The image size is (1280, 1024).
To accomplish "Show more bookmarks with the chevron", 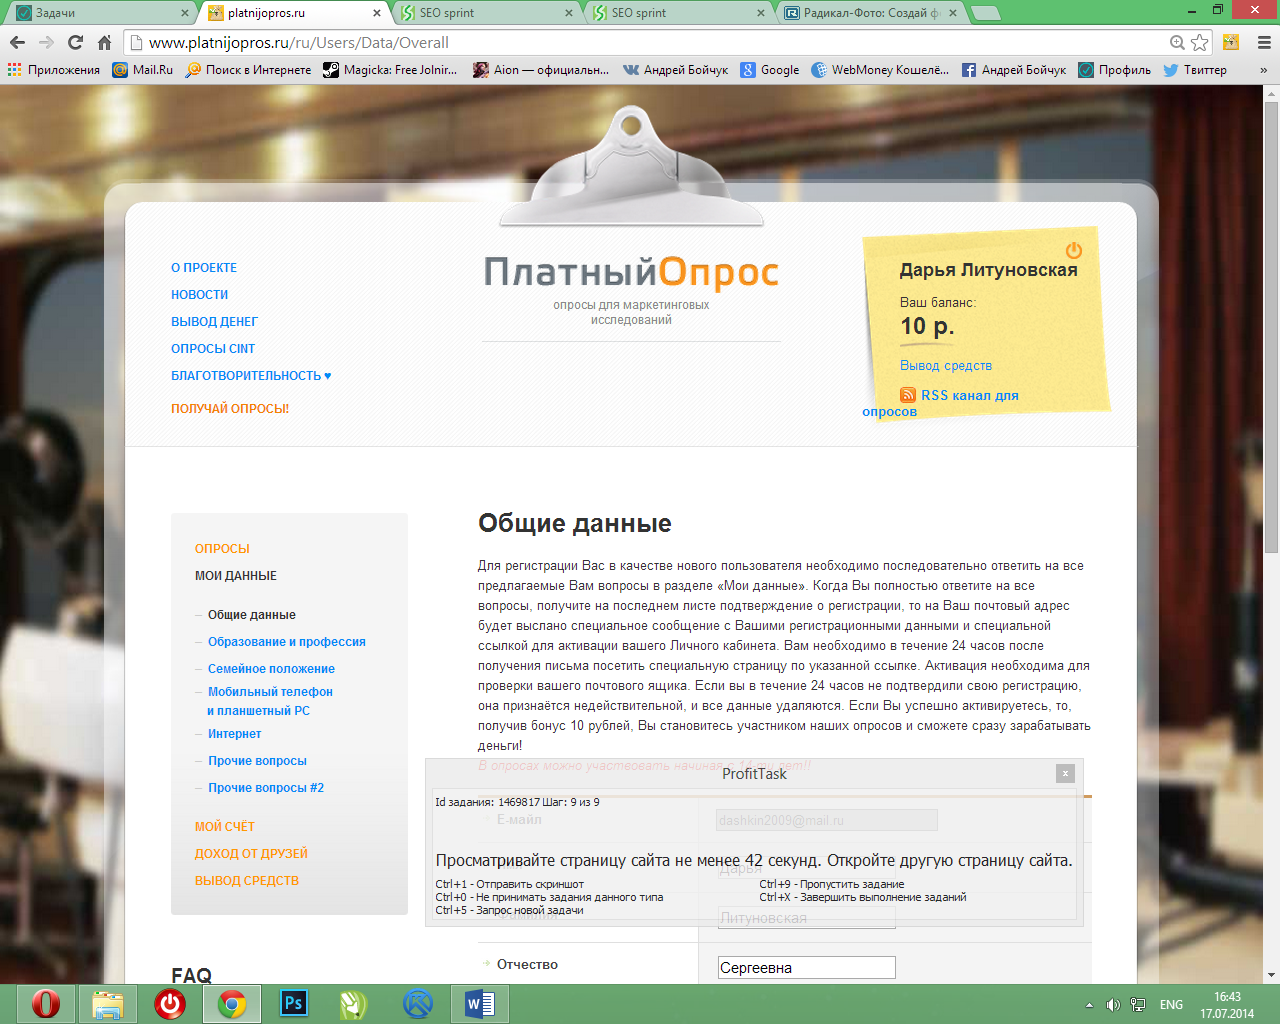I will point(1263,70).
